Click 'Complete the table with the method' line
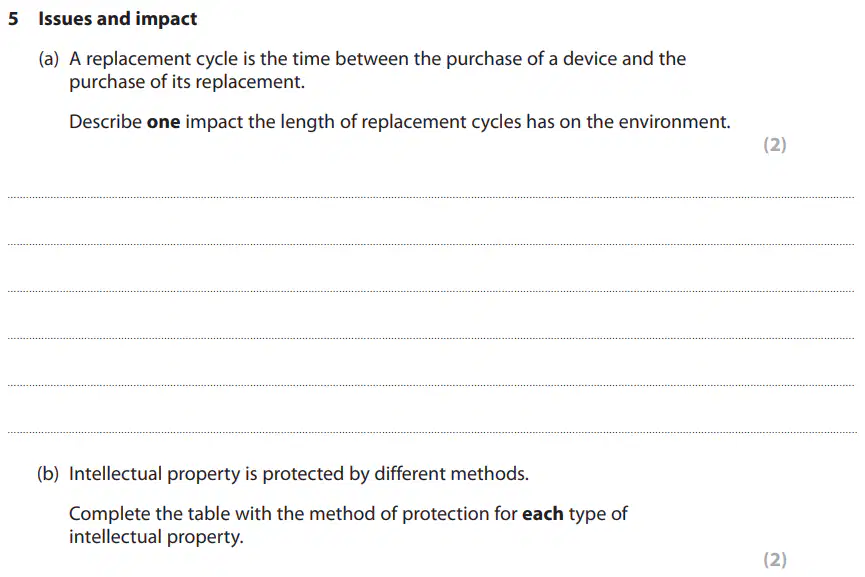Screen dimensions: 865x577 (348, 514)
